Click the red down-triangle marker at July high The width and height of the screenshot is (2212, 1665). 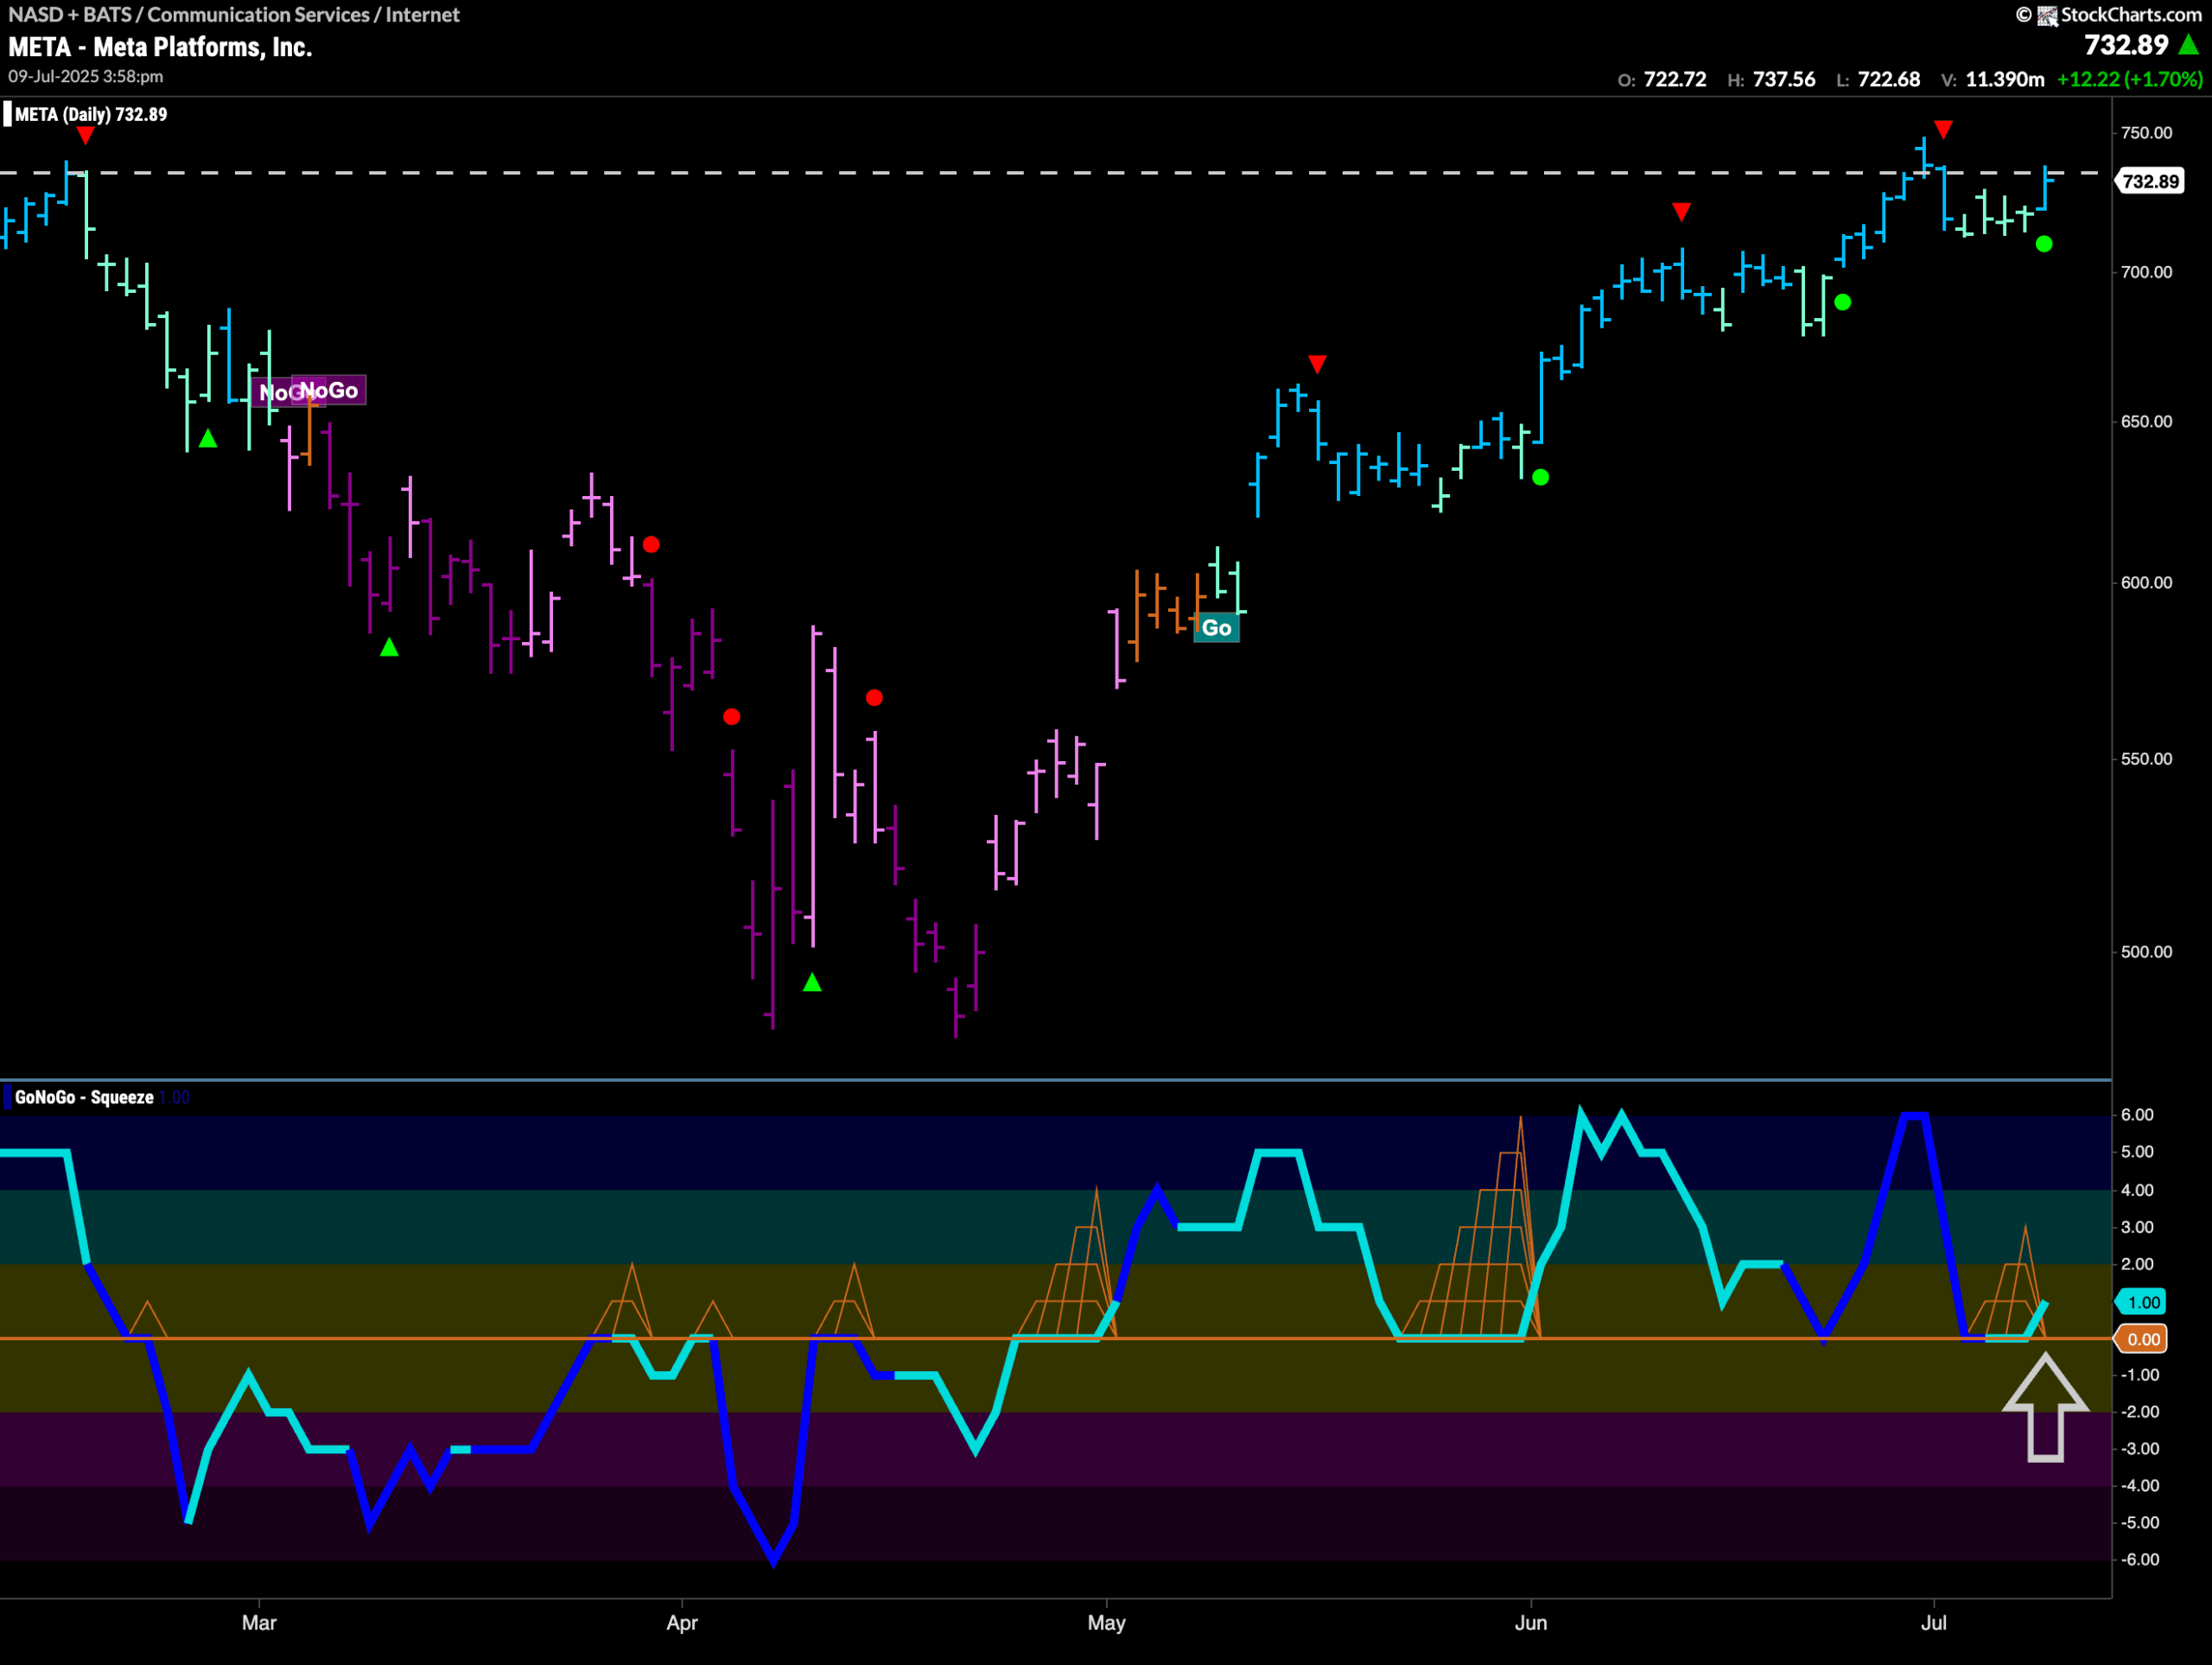click(x=1943, y=129)
